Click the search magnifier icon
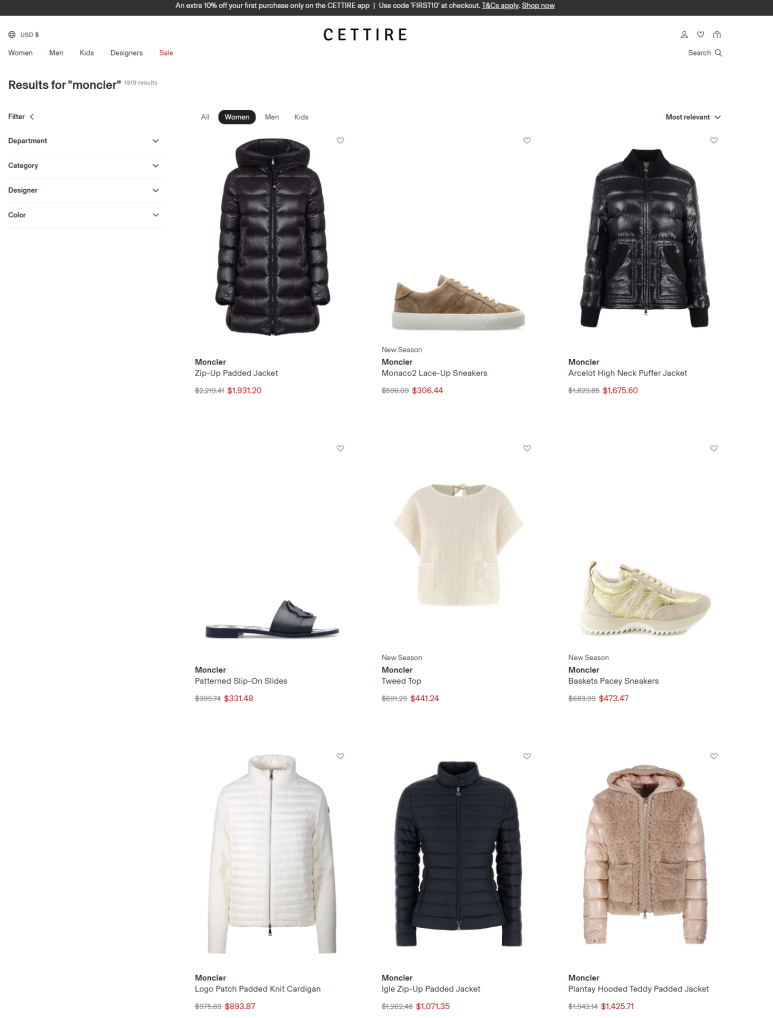The width and height of the screenshot is (773, 1018). point(718,53)
